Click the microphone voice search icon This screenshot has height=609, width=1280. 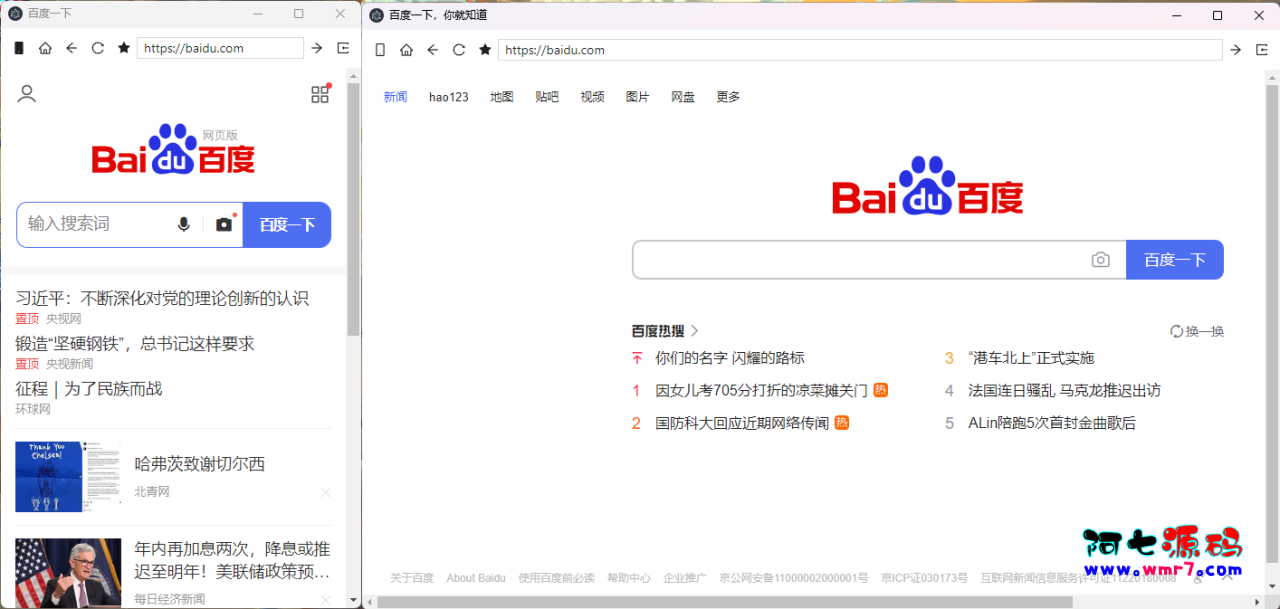pyautogui.click(x=183, y=224)
